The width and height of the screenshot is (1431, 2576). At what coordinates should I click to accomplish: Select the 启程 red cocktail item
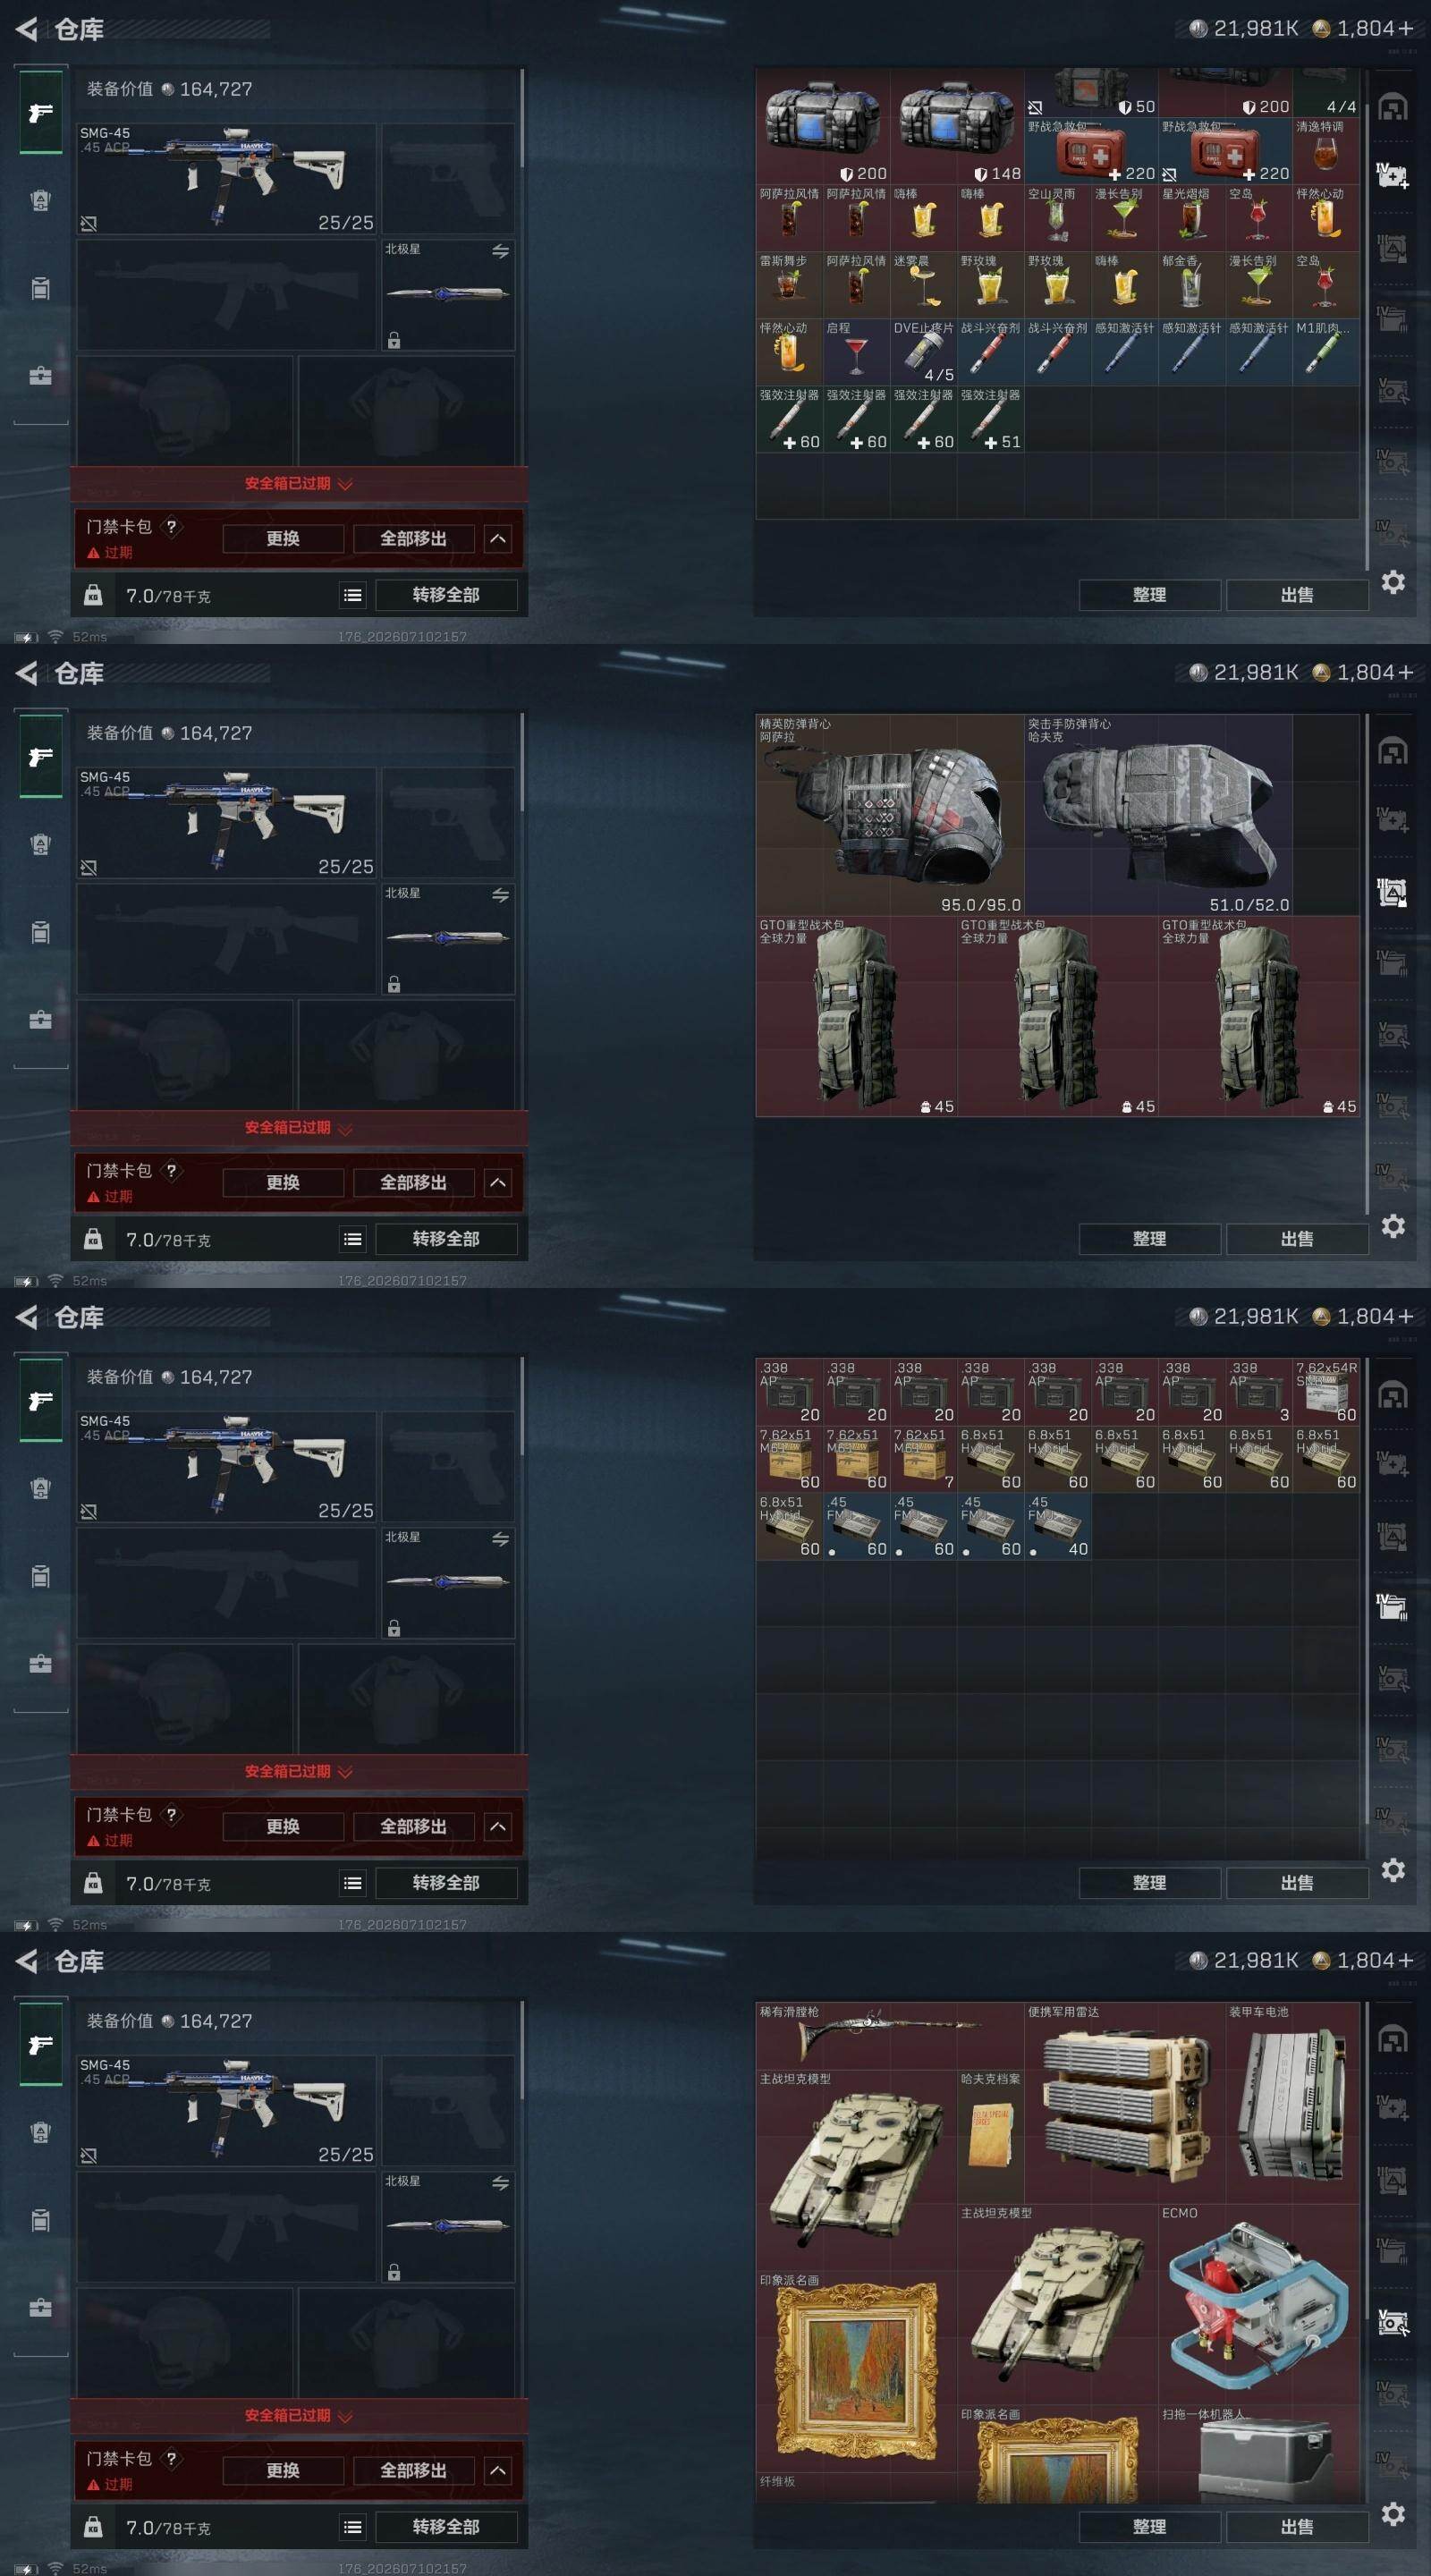[856, 352]
